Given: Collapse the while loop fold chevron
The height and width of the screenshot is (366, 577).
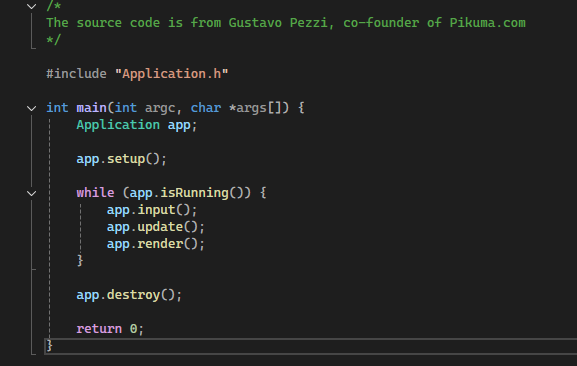Looking at the screenshot, I should point(32,193).
